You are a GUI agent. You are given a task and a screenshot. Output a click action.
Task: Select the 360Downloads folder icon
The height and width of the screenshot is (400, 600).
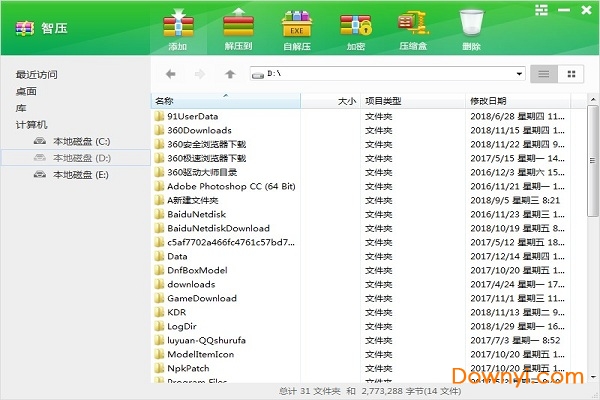(159, 130)
